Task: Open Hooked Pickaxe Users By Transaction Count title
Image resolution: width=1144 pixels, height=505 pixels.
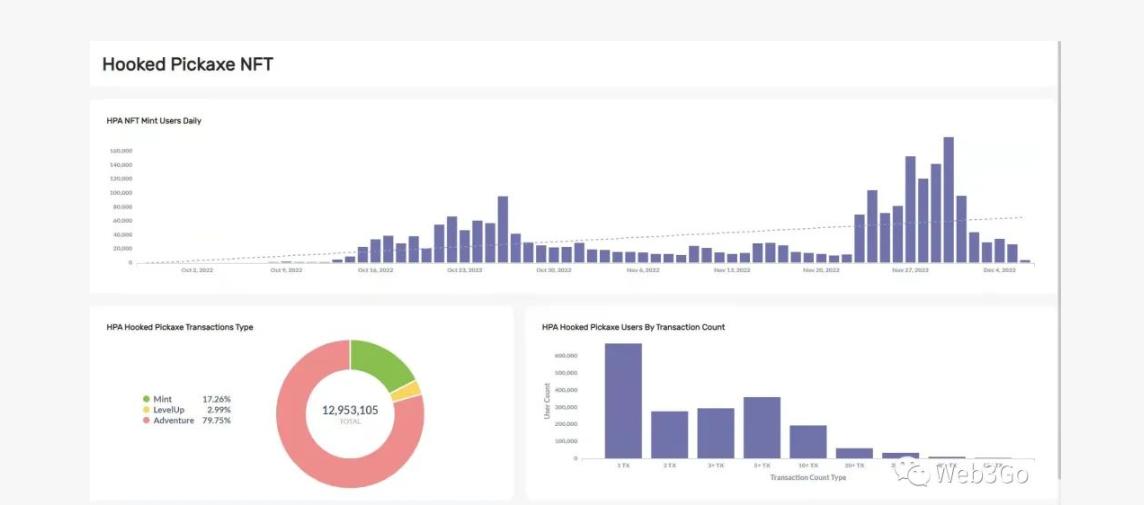Action: [633, 327]
